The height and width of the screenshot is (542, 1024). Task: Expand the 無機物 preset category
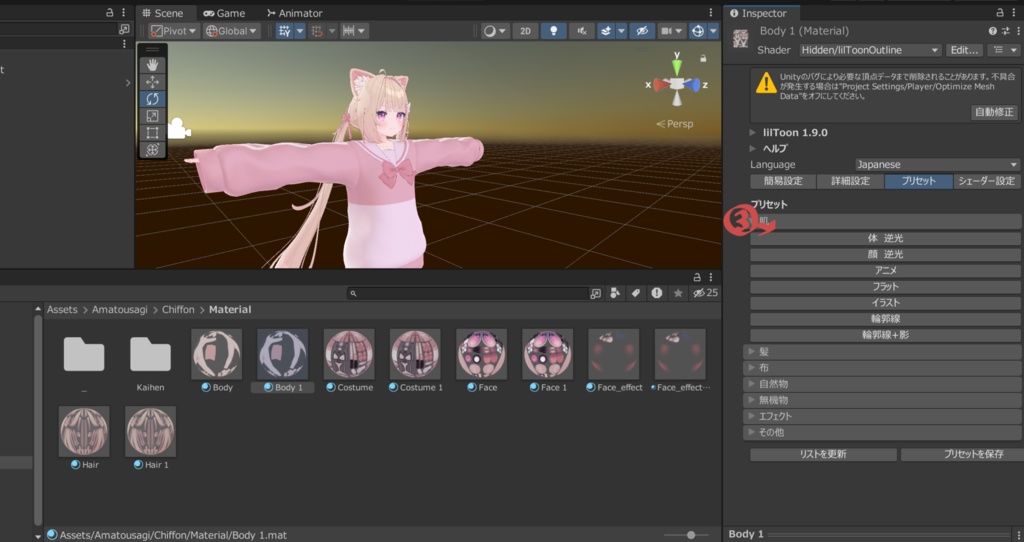tap(882, 400)
